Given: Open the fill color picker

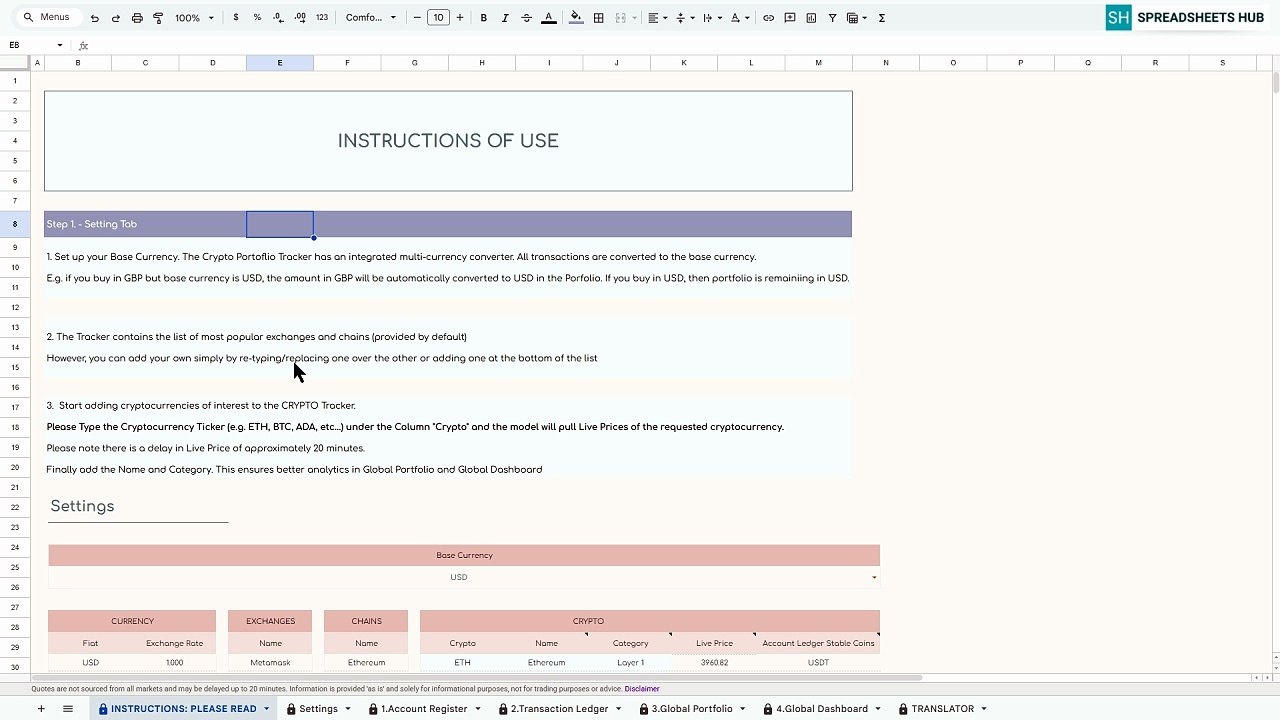Looking at the screenshot, I should coord(576,18).
